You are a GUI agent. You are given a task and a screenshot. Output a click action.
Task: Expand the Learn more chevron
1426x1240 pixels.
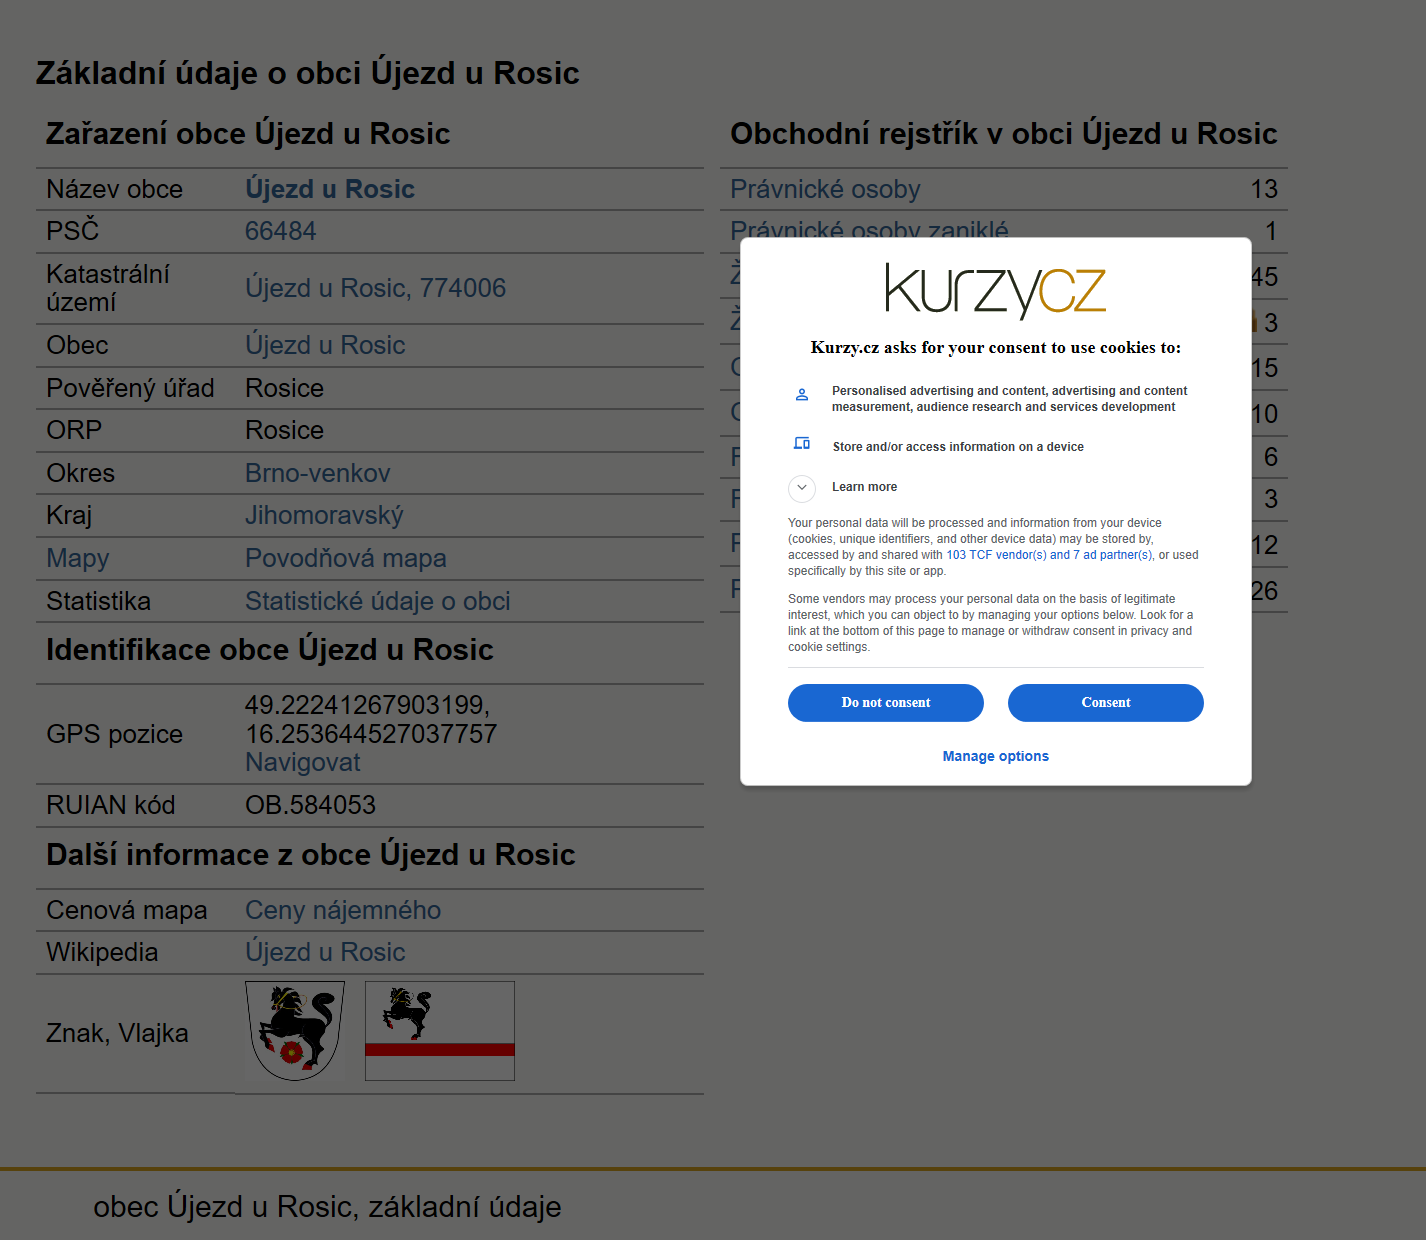[x=802, y=488]
